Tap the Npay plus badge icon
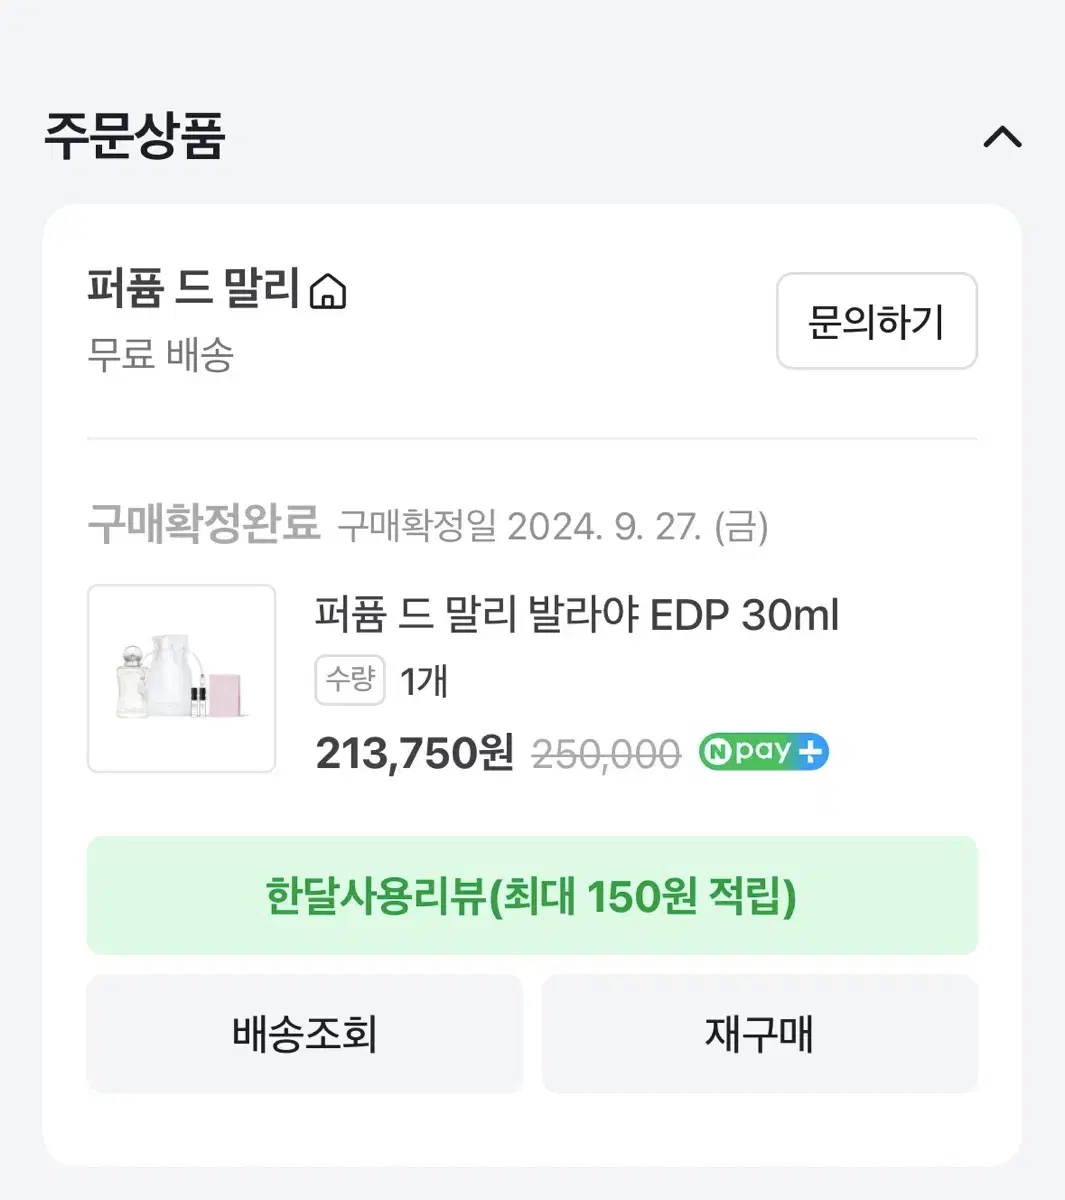 point(764,752)
